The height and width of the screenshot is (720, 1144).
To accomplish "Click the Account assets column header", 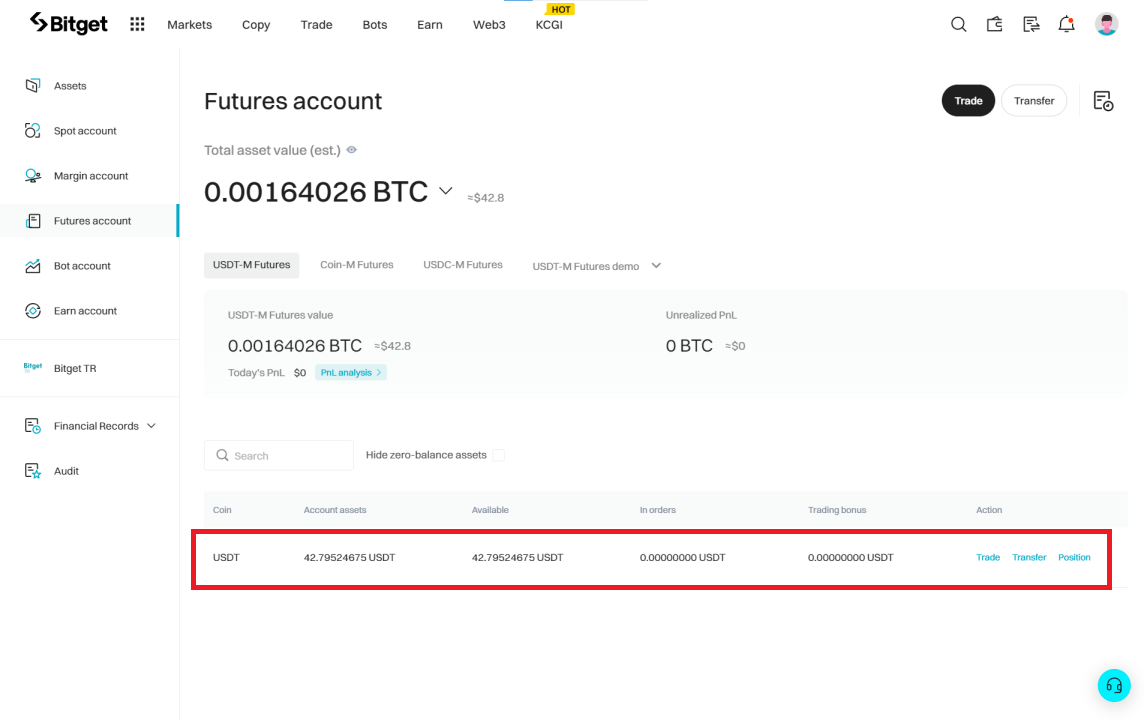I will pos(335,510).
